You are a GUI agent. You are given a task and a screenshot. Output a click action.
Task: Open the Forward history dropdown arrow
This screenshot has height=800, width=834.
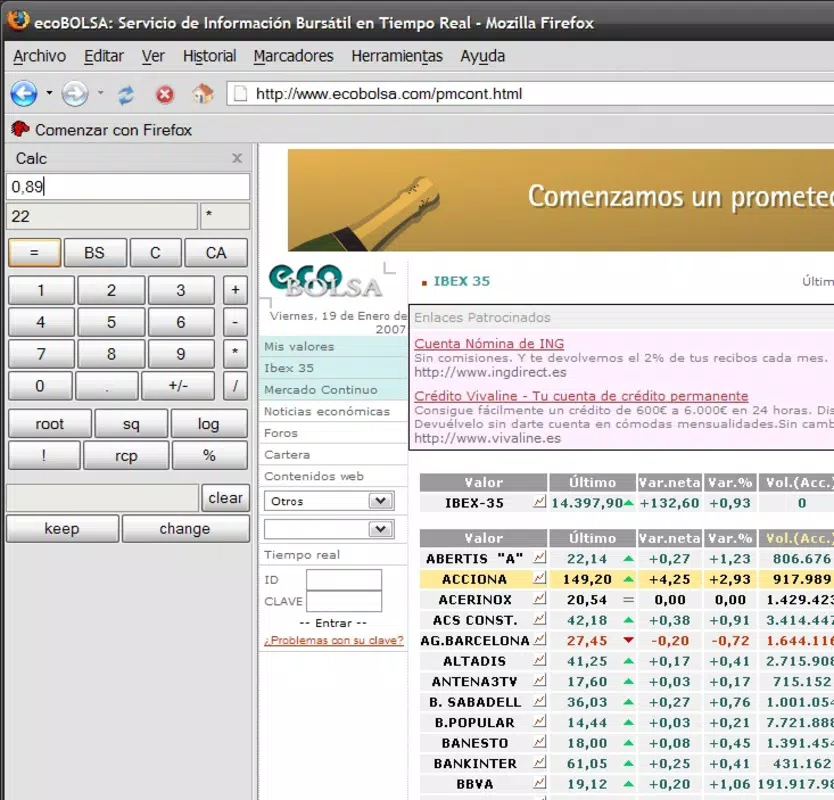pyautogui.click(x=100, y=93)
